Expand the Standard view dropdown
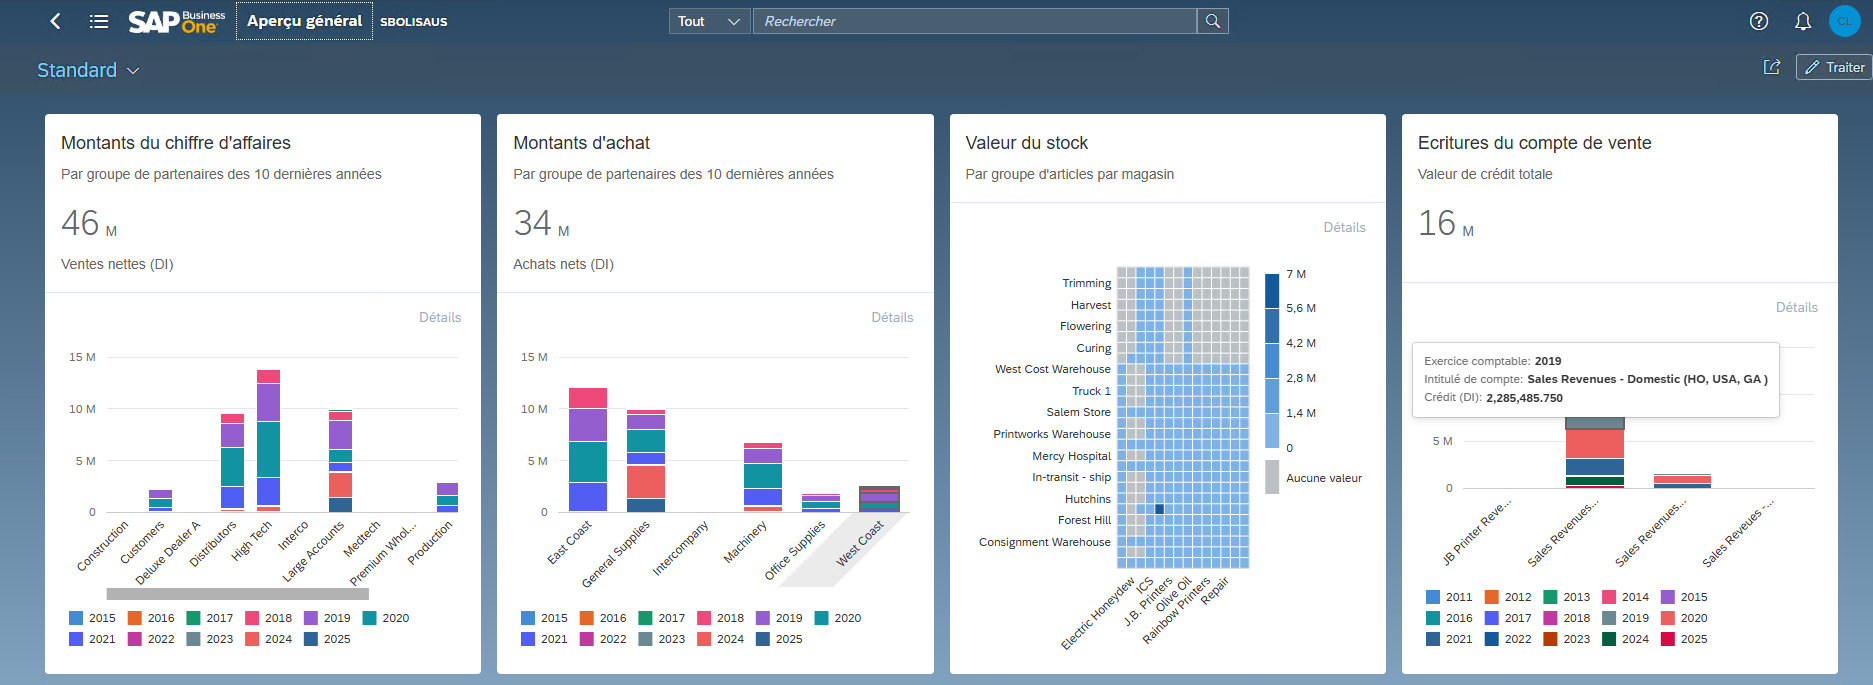 point(88,70)
